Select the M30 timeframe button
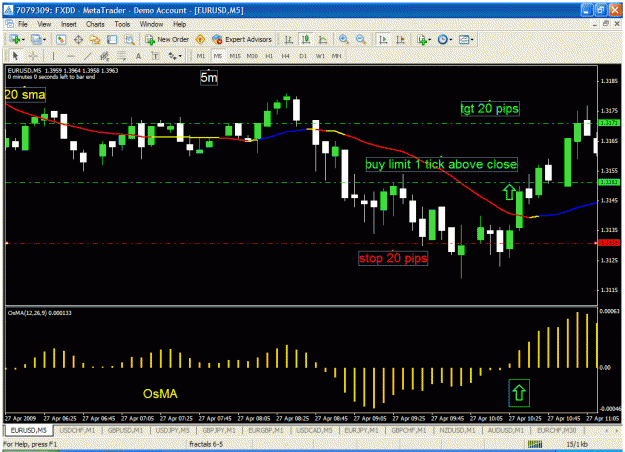This screenshot has width=625, height=452. point(252,56)
